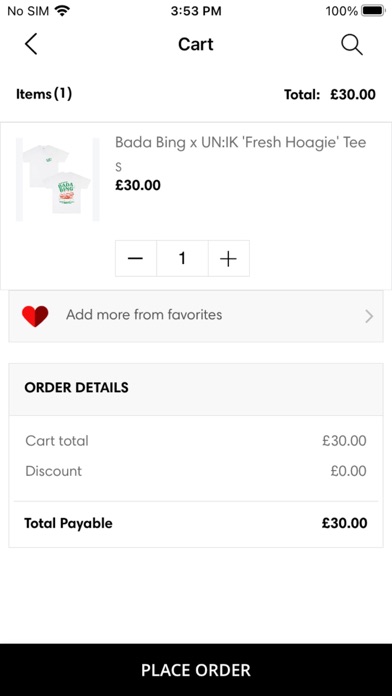The width and height of the screenshot is (392, 696).
Task: Tap the Total Payable £30.00 amount
Action: [344, 523]
